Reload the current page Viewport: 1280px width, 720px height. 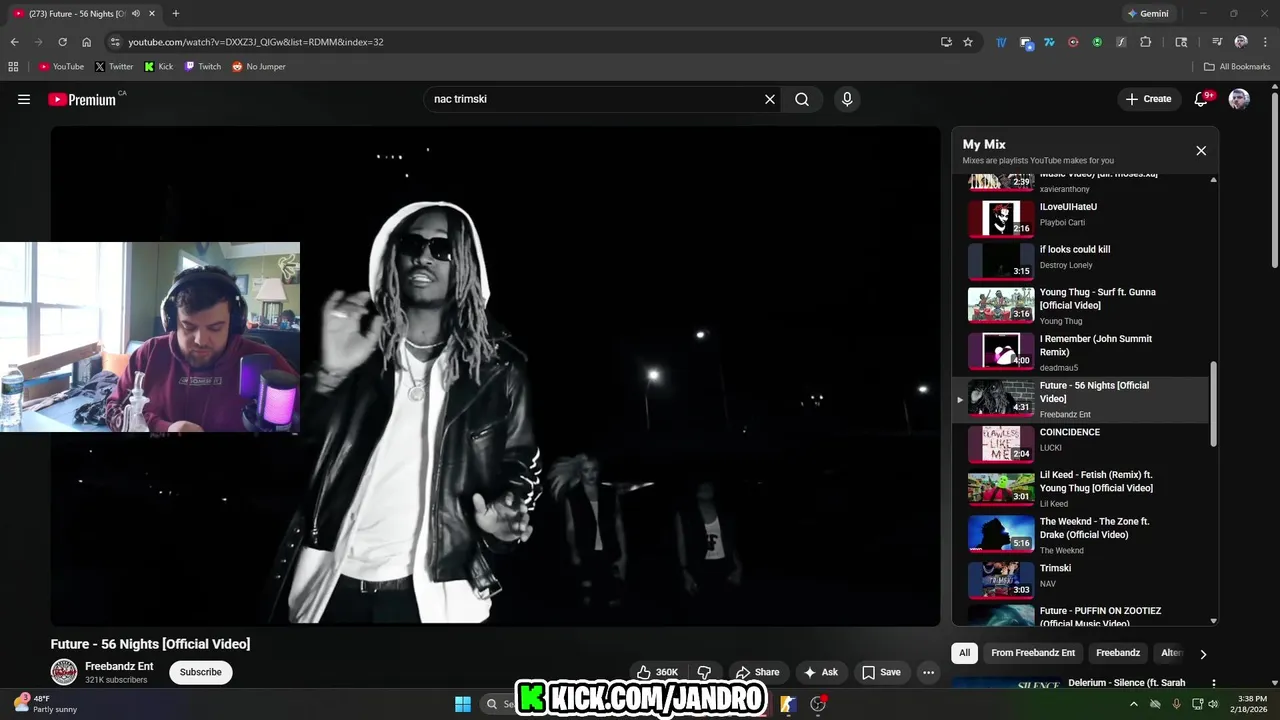click(62, 42)
